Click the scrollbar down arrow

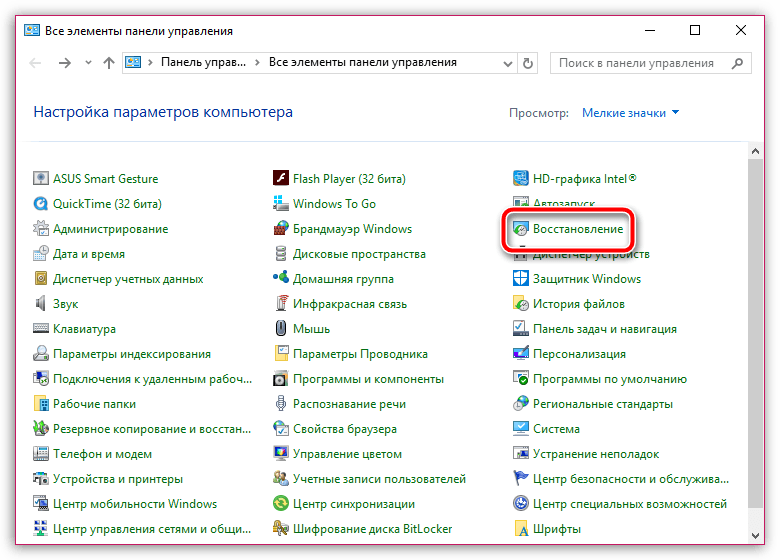(x=755, y=536)
